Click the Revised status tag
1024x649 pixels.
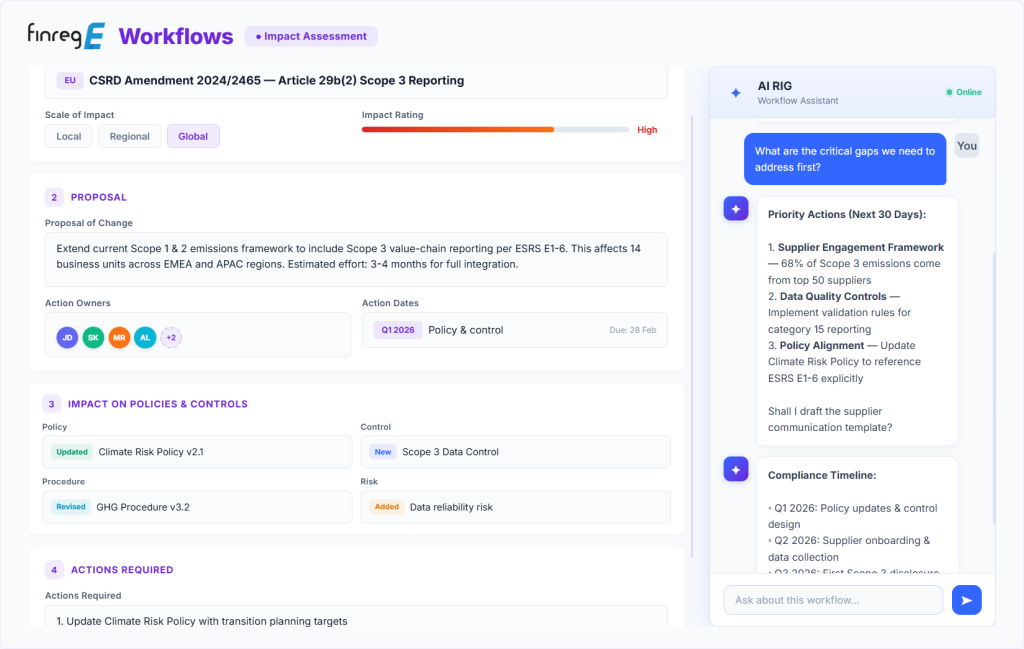click(x=71, y=507)
